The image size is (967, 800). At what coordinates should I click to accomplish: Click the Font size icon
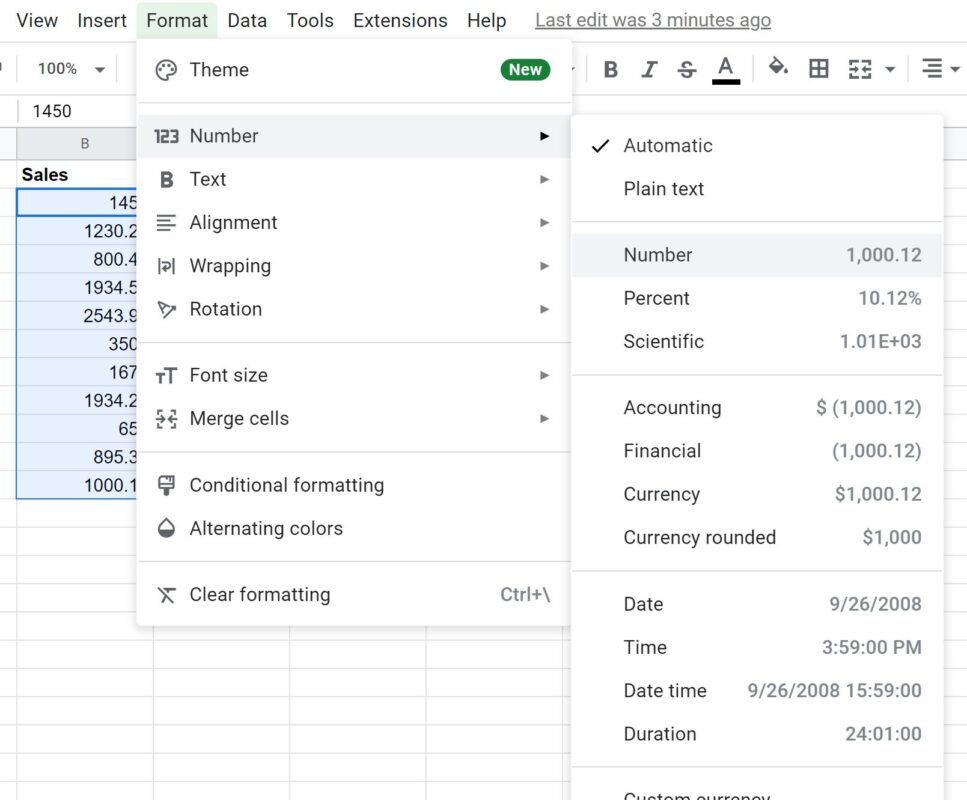click(166, 376)
